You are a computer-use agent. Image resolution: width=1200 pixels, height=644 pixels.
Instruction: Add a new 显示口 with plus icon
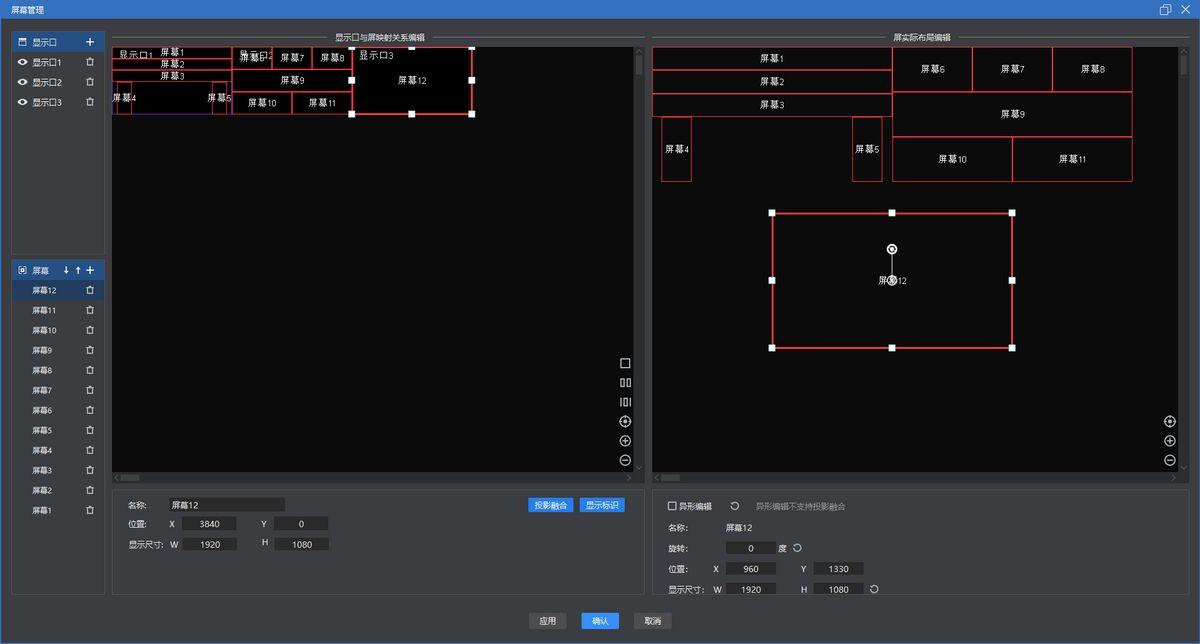90,42
